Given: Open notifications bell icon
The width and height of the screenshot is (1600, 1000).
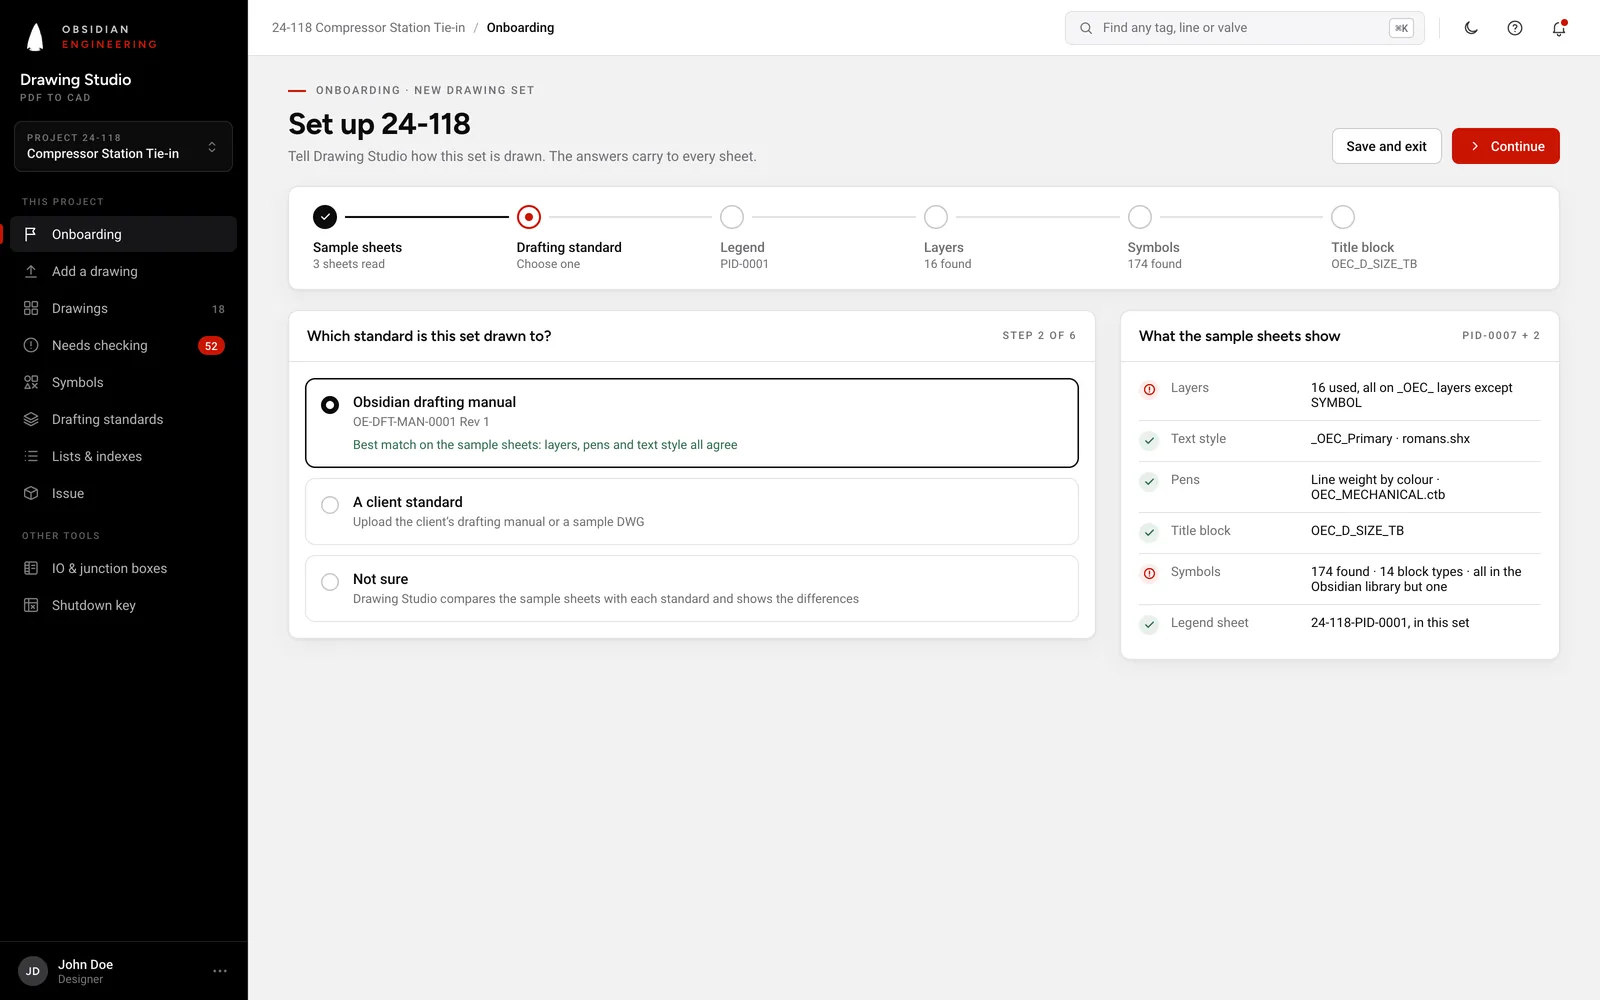Looking at the screenshot, I should coord(1559,28).
